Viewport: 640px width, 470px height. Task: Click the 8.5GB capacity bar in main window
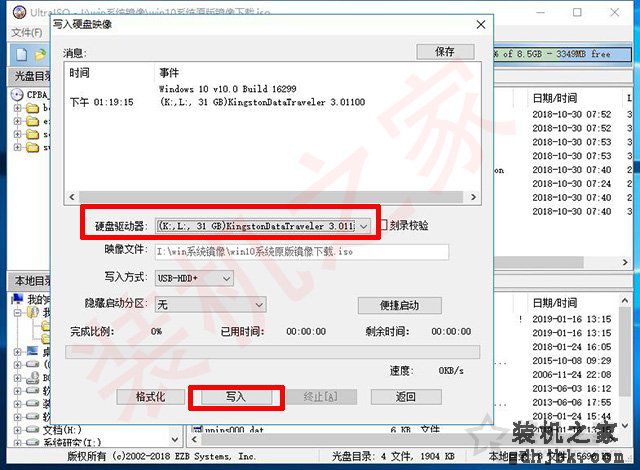pos(562,54)
